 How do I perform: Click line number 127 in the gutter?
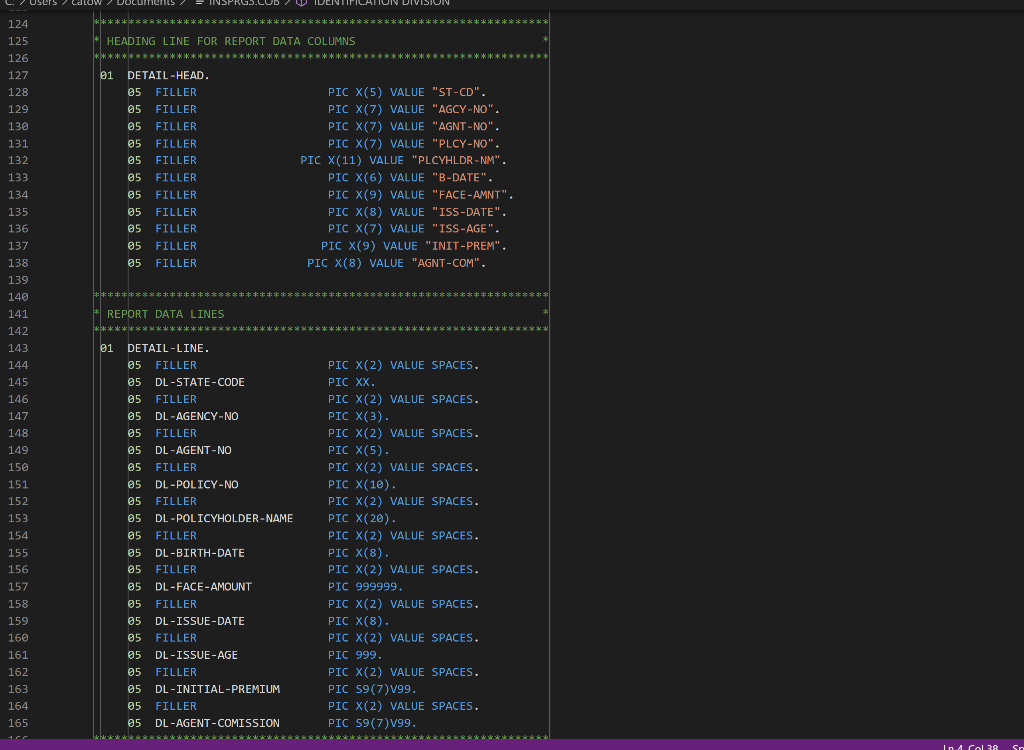coord(18,75)
